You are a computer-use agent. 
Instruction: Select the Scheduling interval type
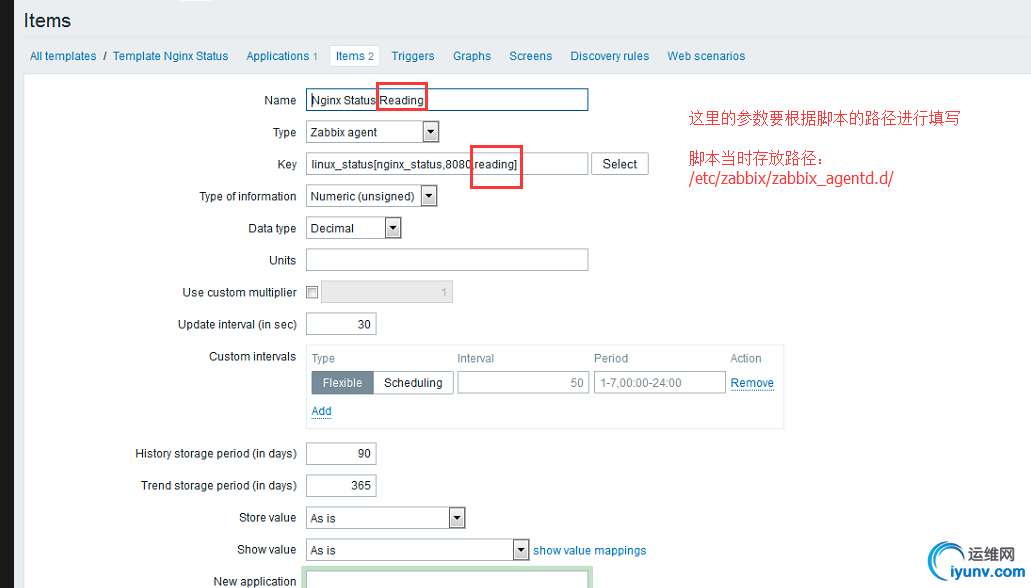click(x=413, y=383)
